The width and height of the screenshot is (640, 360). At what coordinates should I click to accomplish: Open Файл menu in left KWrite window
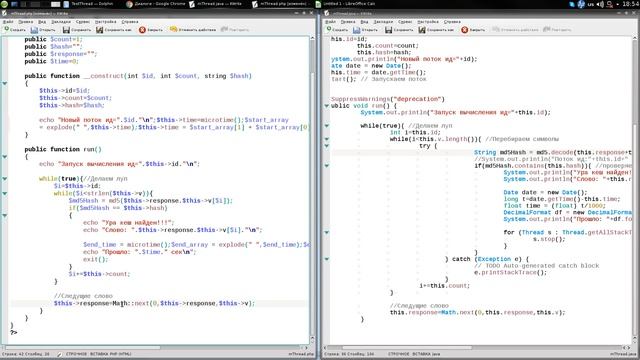point(8,22)
